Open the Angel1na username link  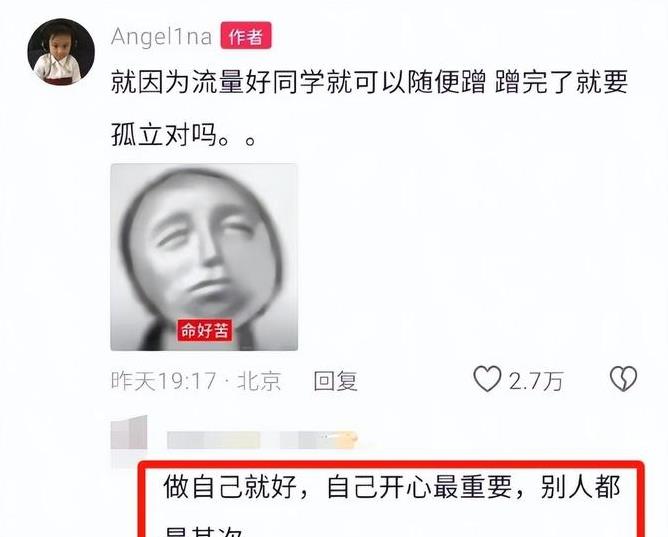pyautogui.click(x=161, y=37)
